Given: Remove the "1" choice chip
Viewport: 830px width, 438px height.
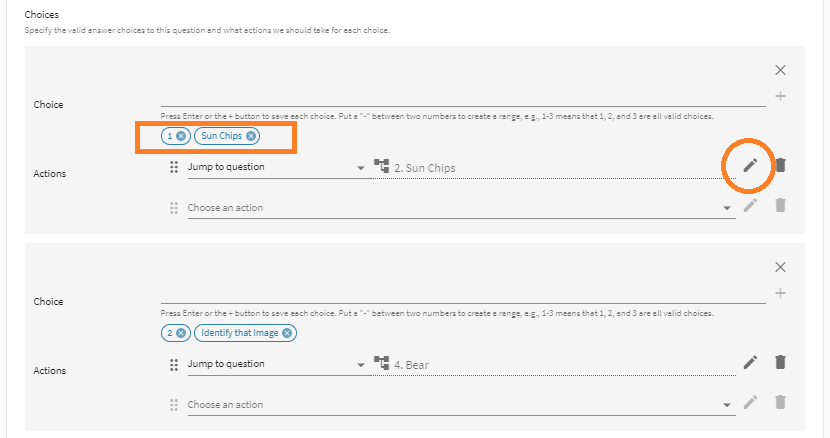Looking at the screenshot, I should tap(181, 136).
